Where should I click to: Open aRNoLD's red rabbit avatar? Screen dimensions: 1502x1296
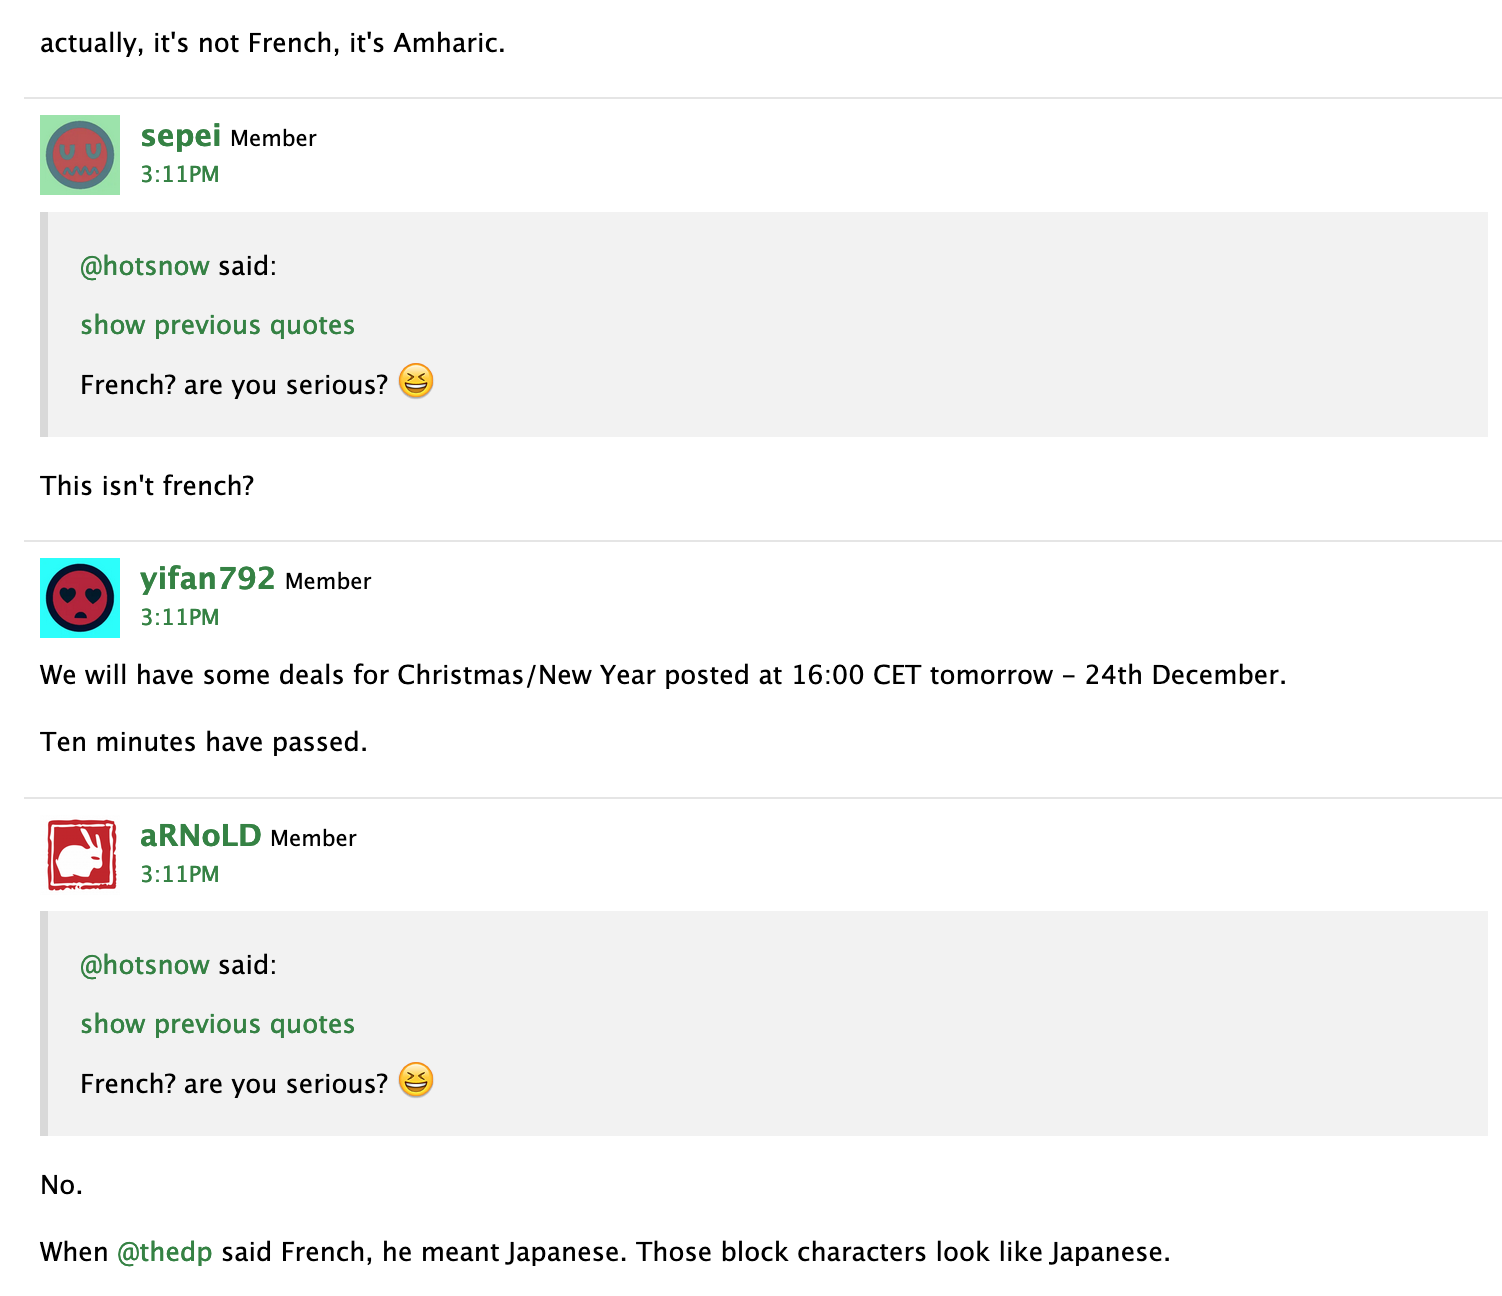pyautogui.click(x=80, y=855)
